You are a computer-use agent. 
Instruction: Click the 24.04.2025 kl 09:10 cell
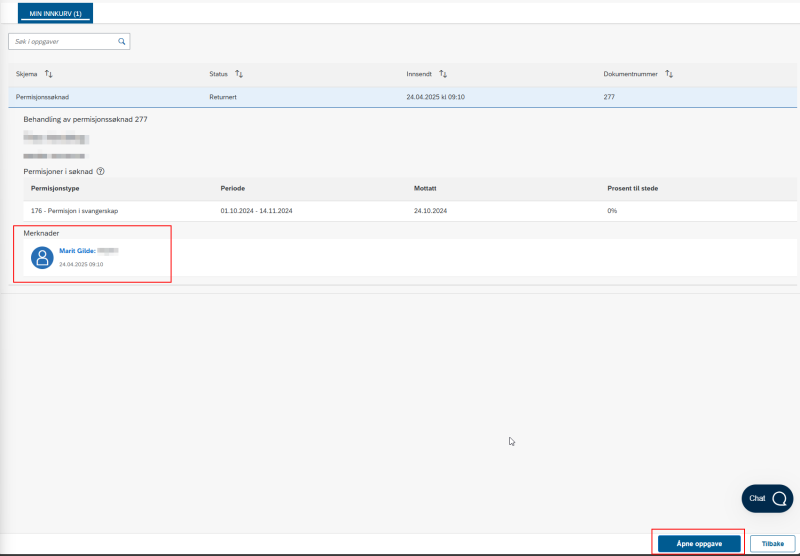pyautogui.click(x=435, y=97)
